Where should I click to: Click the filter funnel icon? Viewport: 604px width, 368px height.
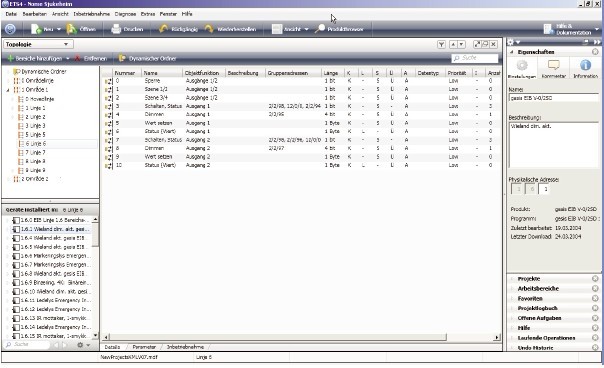point(441,45)
